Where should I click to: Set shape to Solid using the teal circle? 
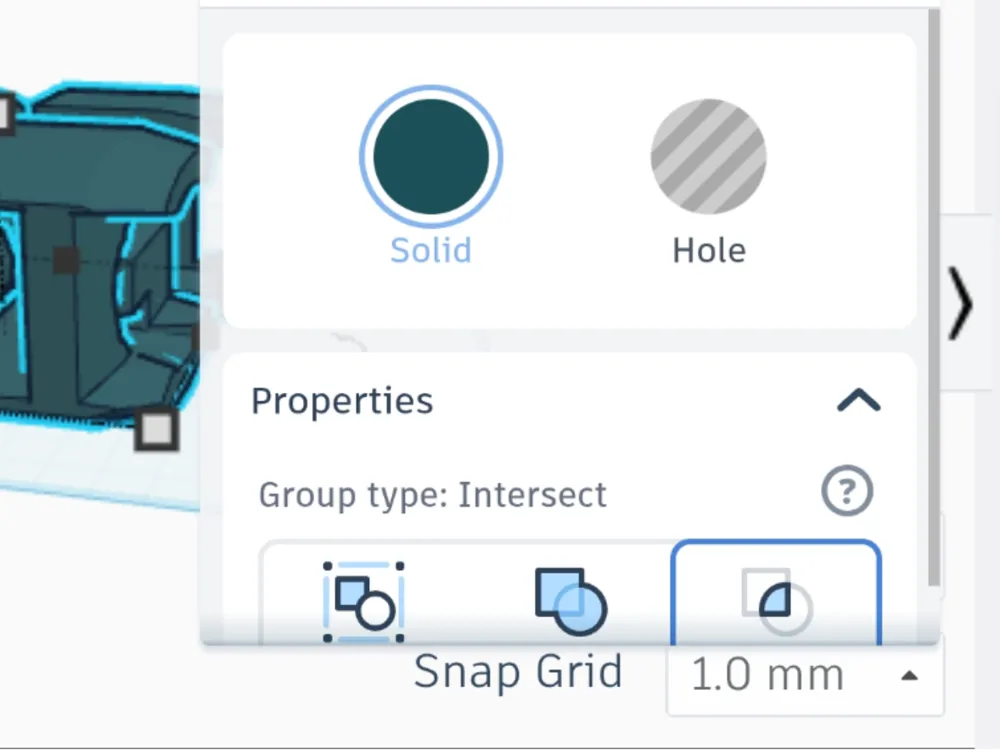[431, 157]
